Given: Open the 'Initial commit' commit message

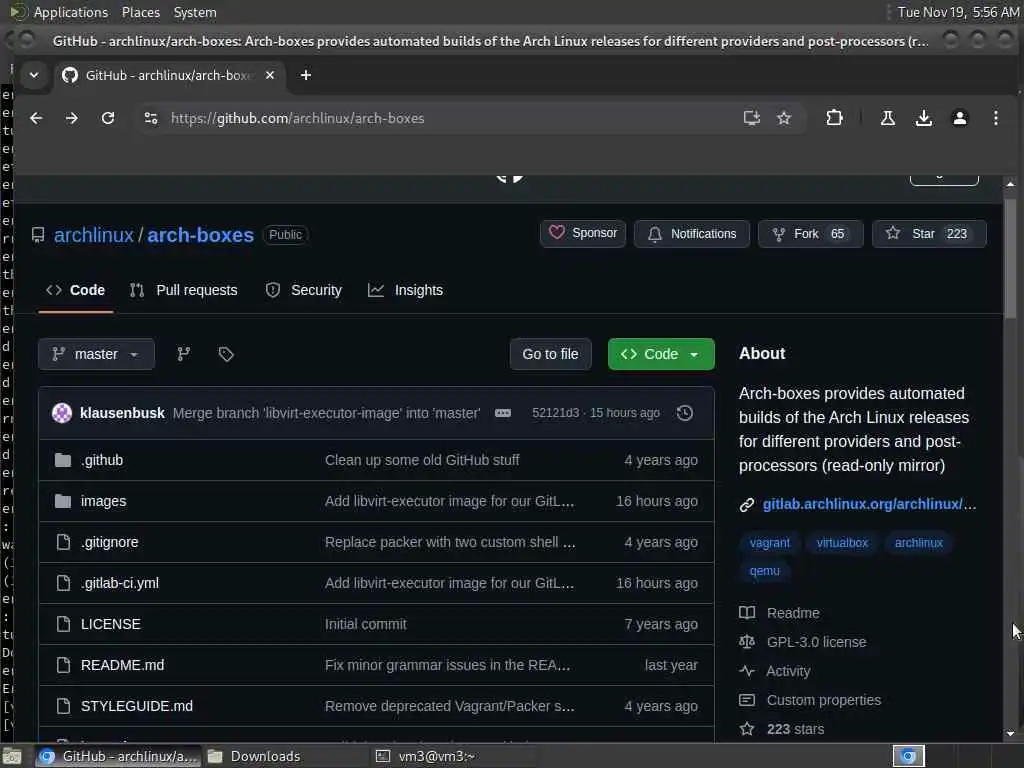Looking at the screenshot, I should [366, 624].
